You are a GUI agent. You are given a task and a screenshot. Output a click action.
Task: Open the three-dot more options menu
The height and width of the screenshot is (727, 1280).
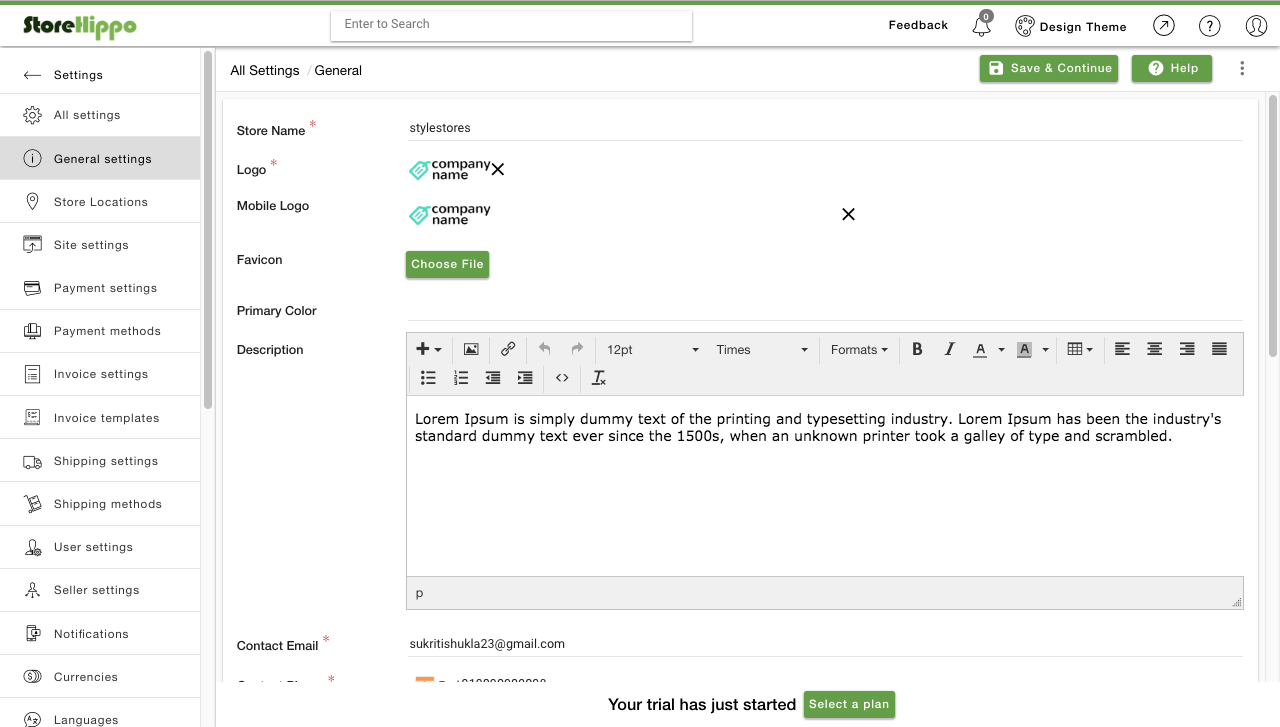1242,68
